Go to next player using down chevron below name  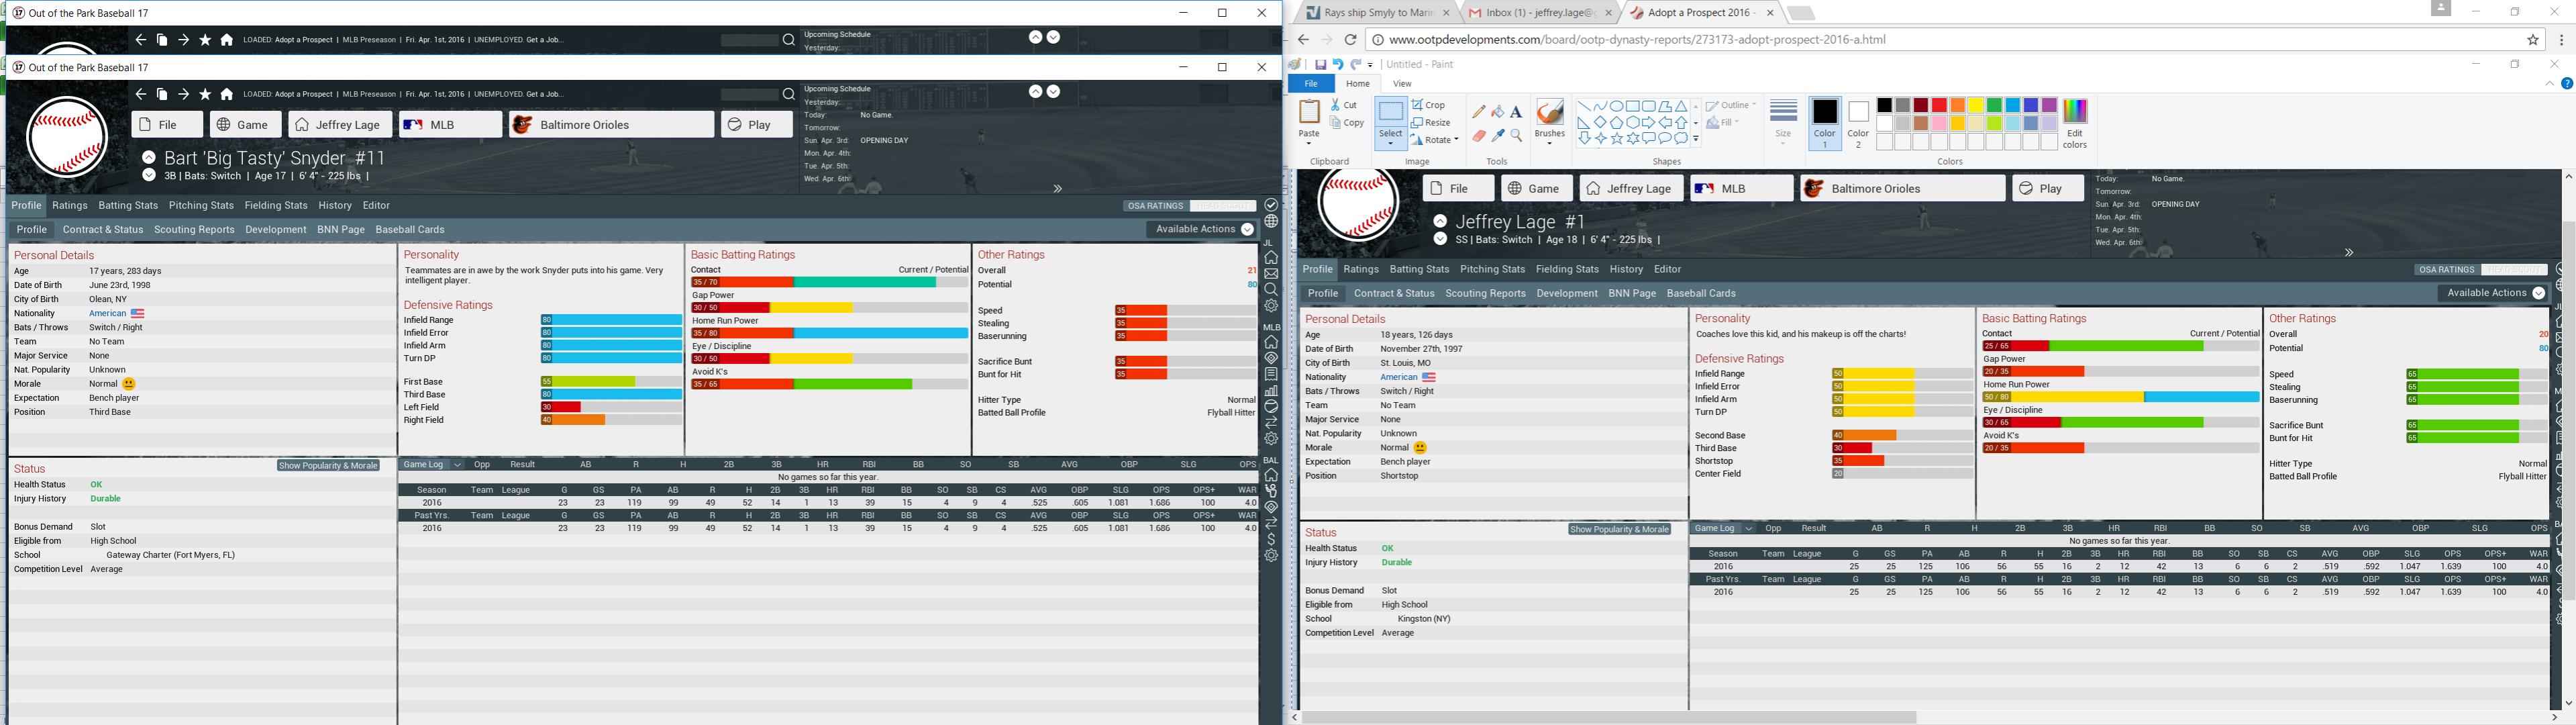(149, 175)
